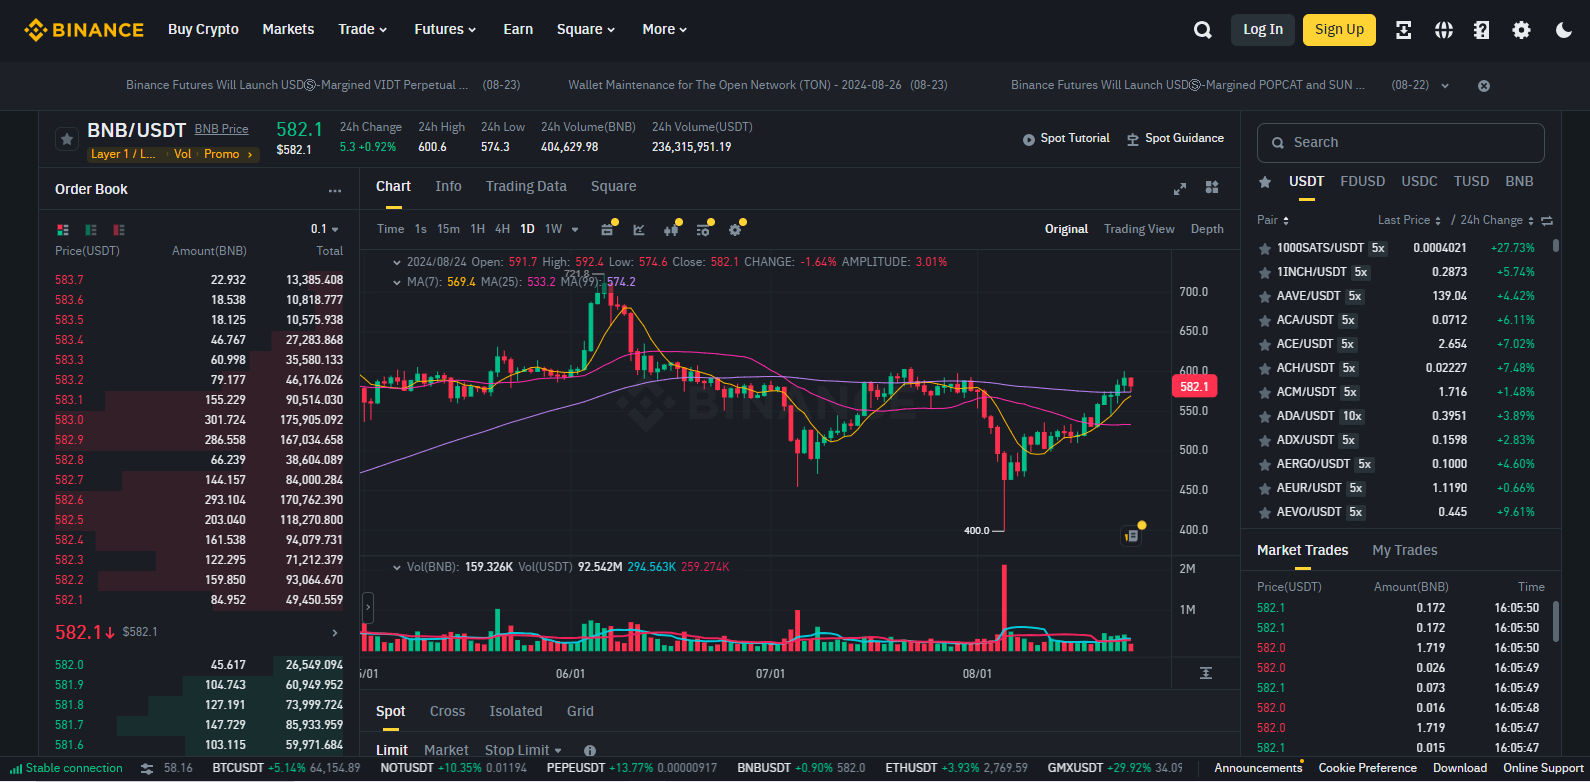This screenshot has height=782, width=1590.
Task: Favorite the AAVE/USDT pair star
Action: pyautogui.click(x=1265, y=297)
